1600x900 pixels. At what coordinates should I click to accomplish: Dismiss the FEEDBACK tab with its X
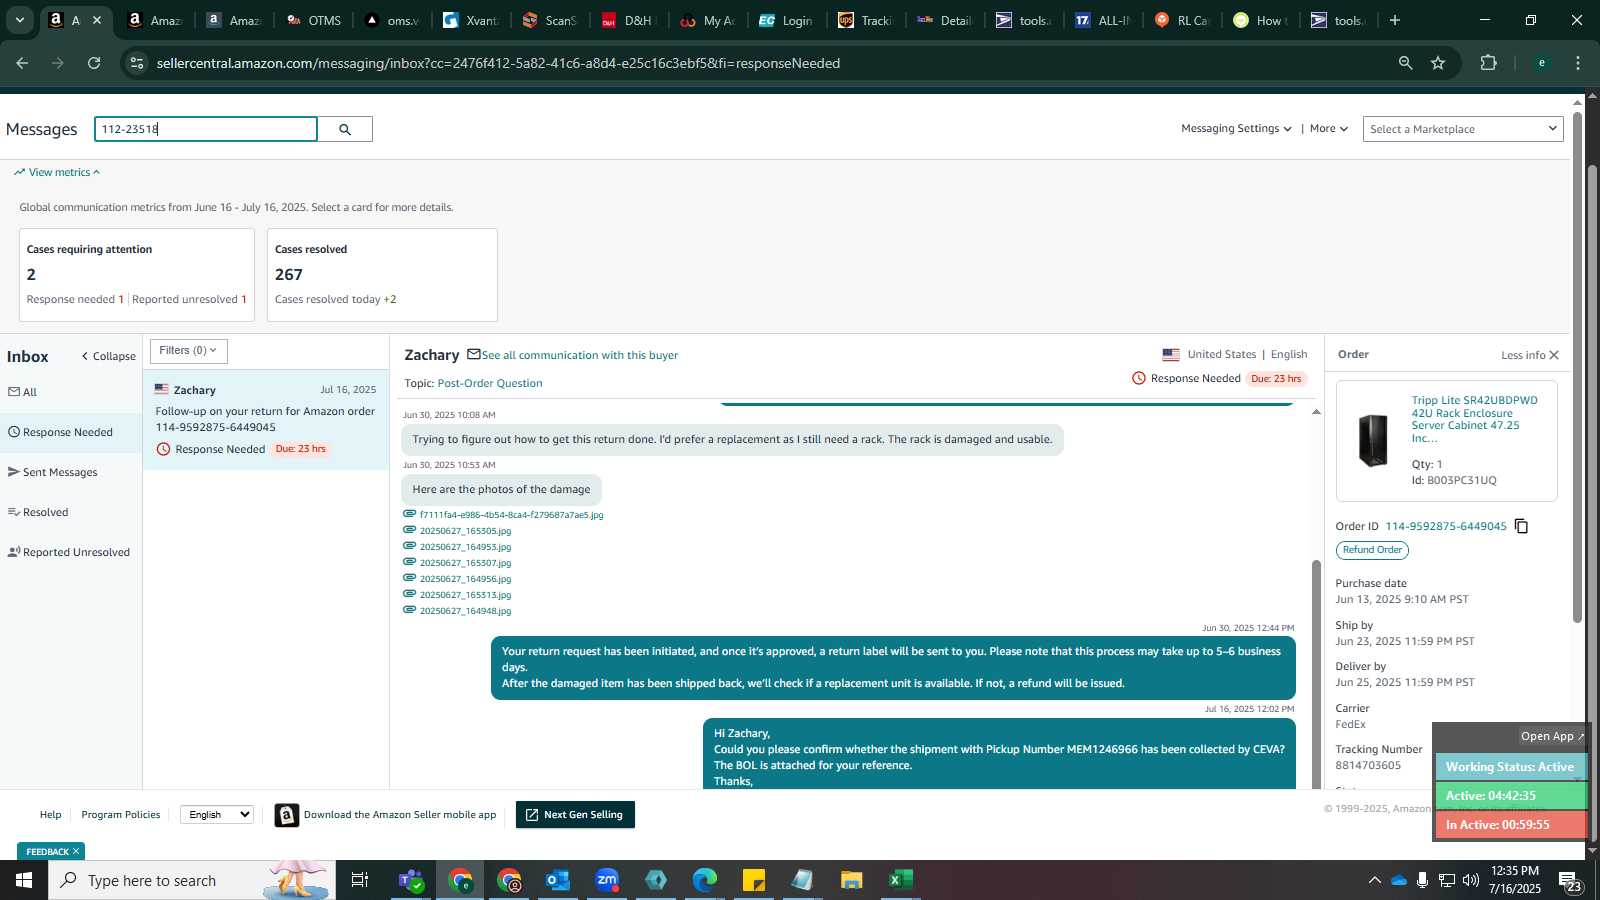[x=76, y=852]
